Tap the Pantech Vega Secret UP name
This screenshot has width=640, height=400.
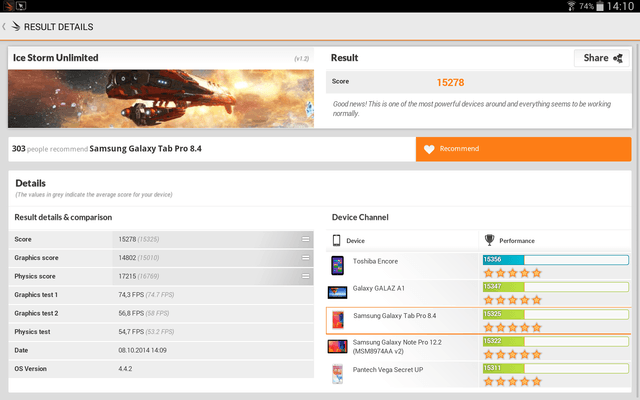[x=388, y=370]
